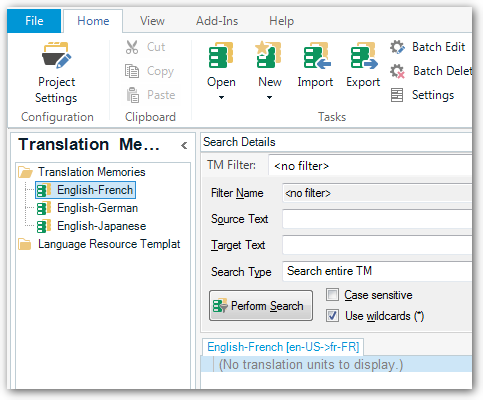This screenshot has width=483, height=400.
Task: Open the Search Type combo box
Action: click(x=377, y=271)
